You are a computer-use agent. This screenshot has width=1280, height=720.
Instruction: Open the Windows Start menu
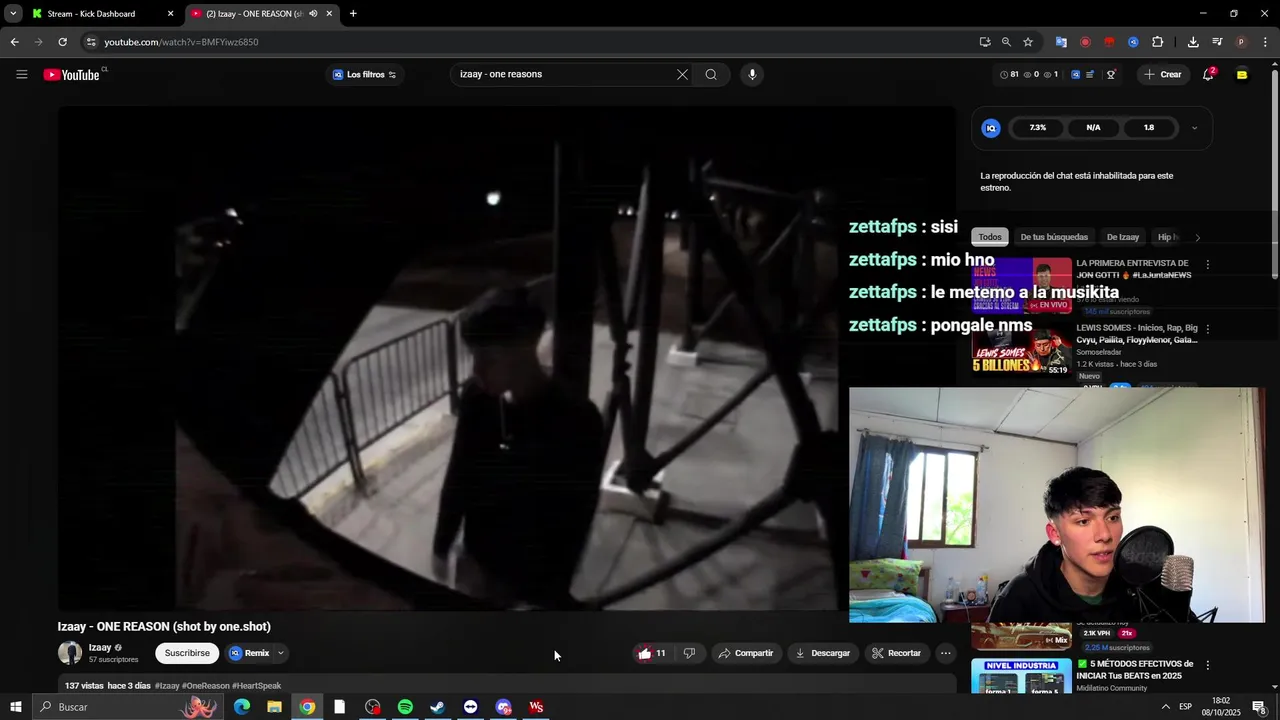point(15,707)
